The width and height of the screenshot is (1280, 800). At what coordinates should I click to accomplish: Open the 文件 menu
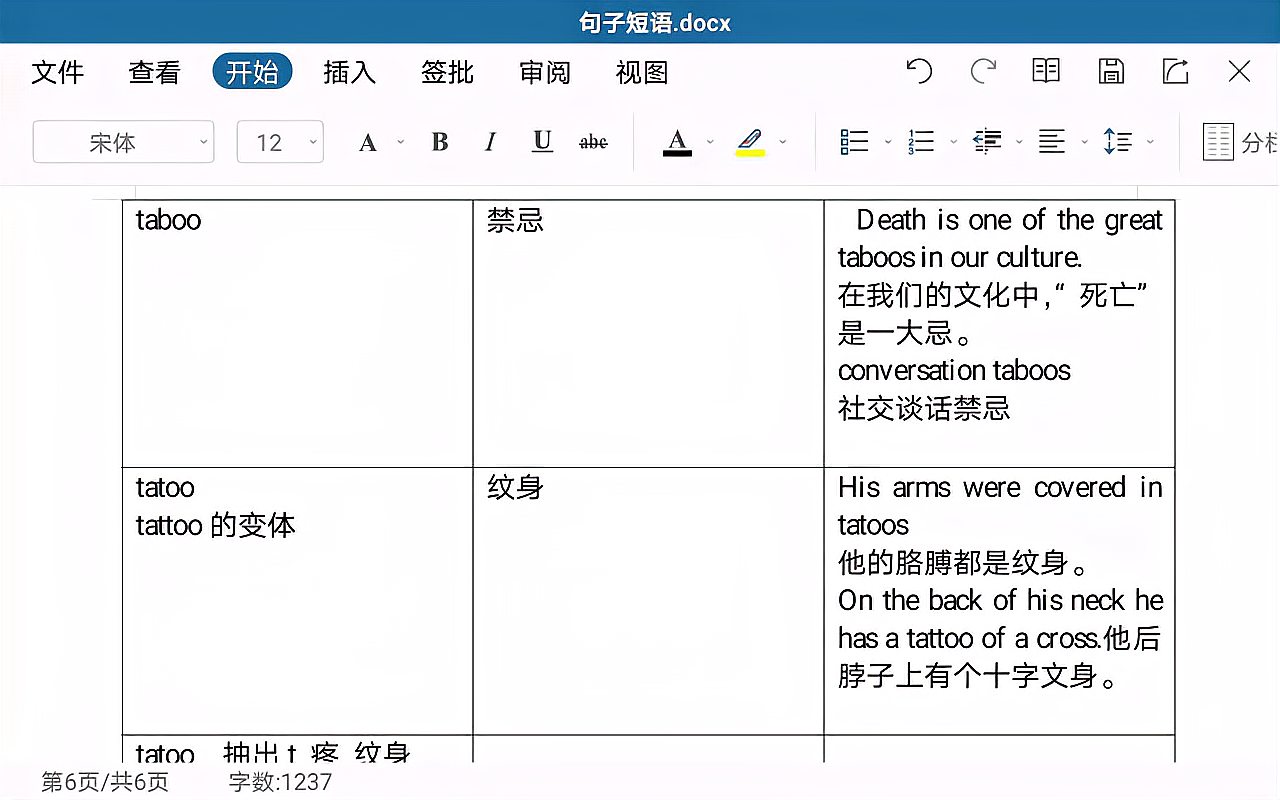pos(58,72)
